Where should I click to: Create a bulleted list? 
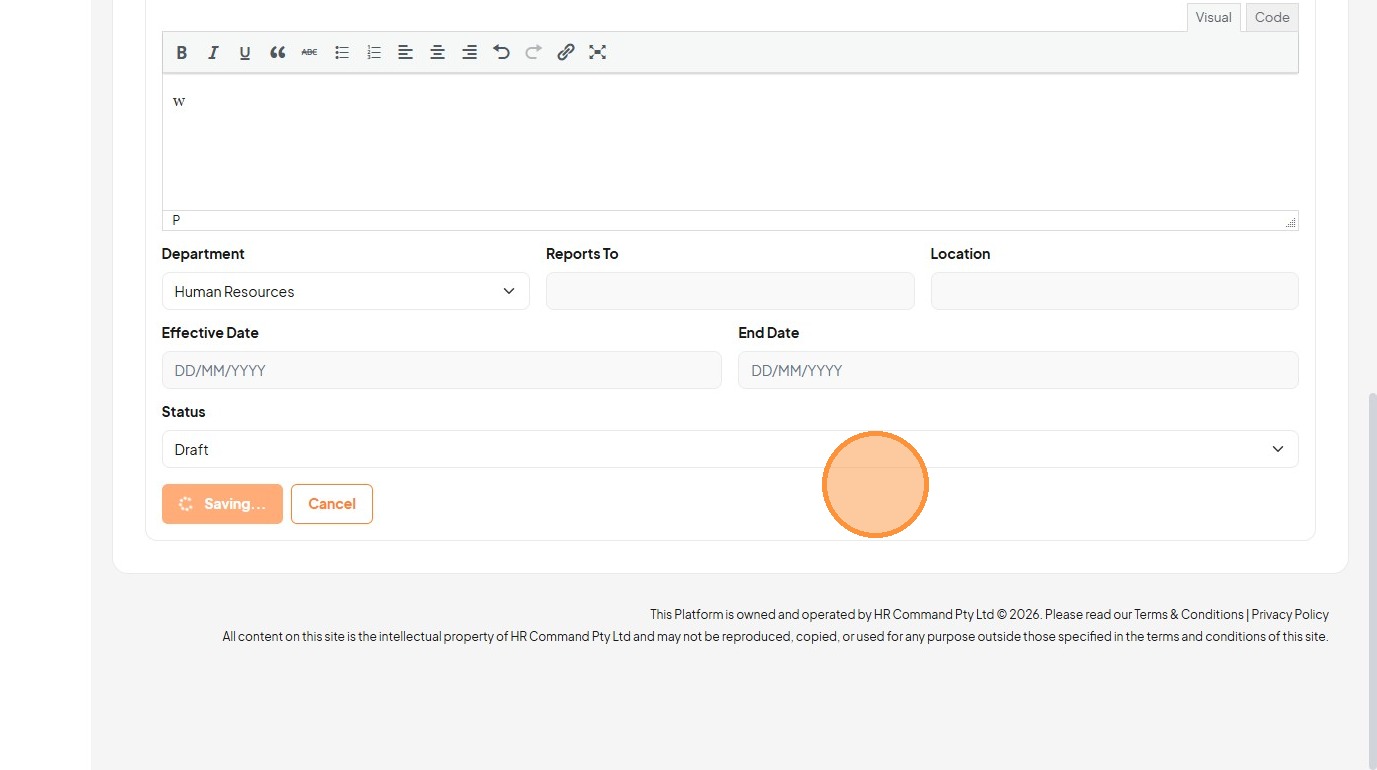(x=341, y=53)
